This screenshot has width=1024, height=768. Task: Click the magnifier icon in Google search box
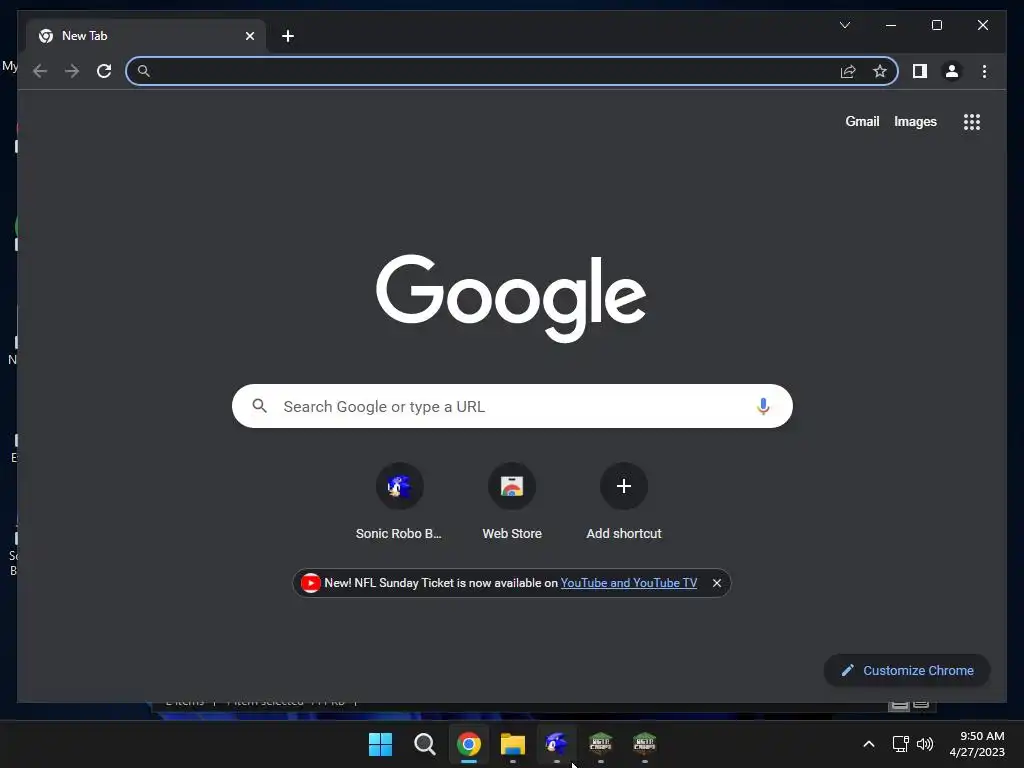(x=259, y=406)
